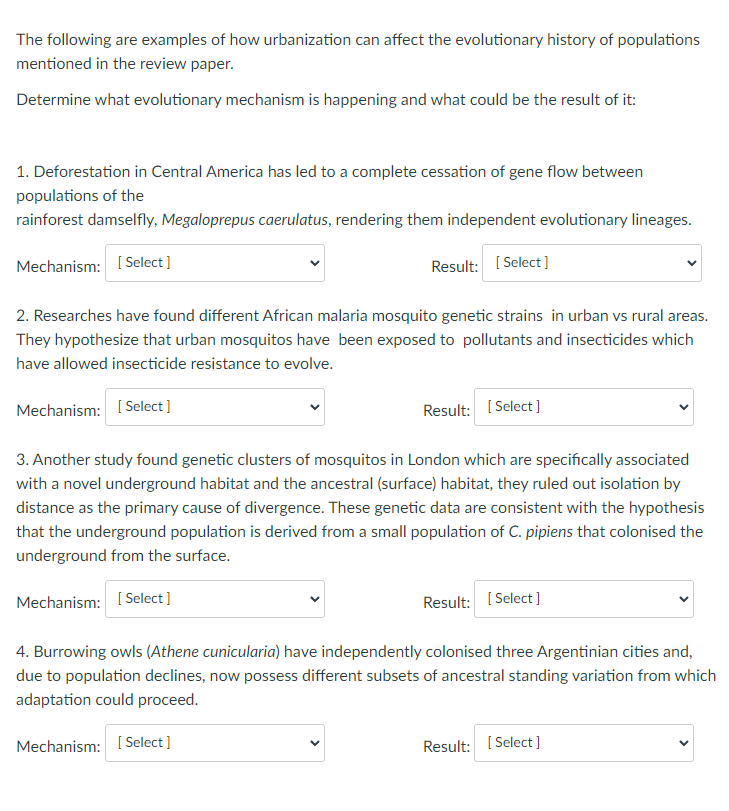Click the Result label under question 2
Image resolution: width=729 pixels, height=811 pixels.
tap(447, 410)
